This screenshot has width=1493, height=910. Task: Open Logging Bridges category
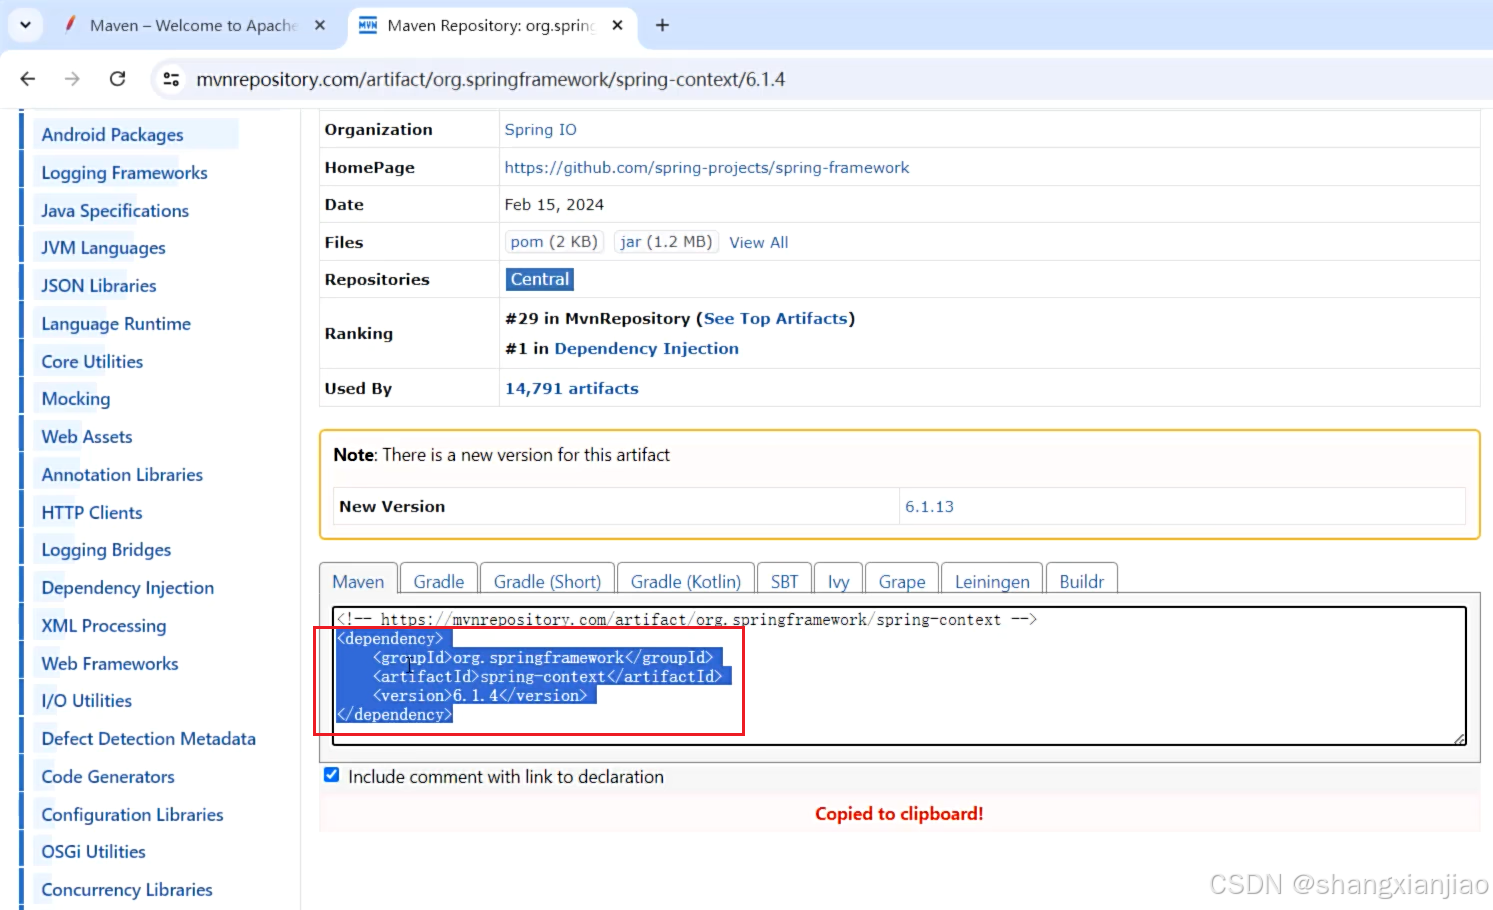point(106,550)
